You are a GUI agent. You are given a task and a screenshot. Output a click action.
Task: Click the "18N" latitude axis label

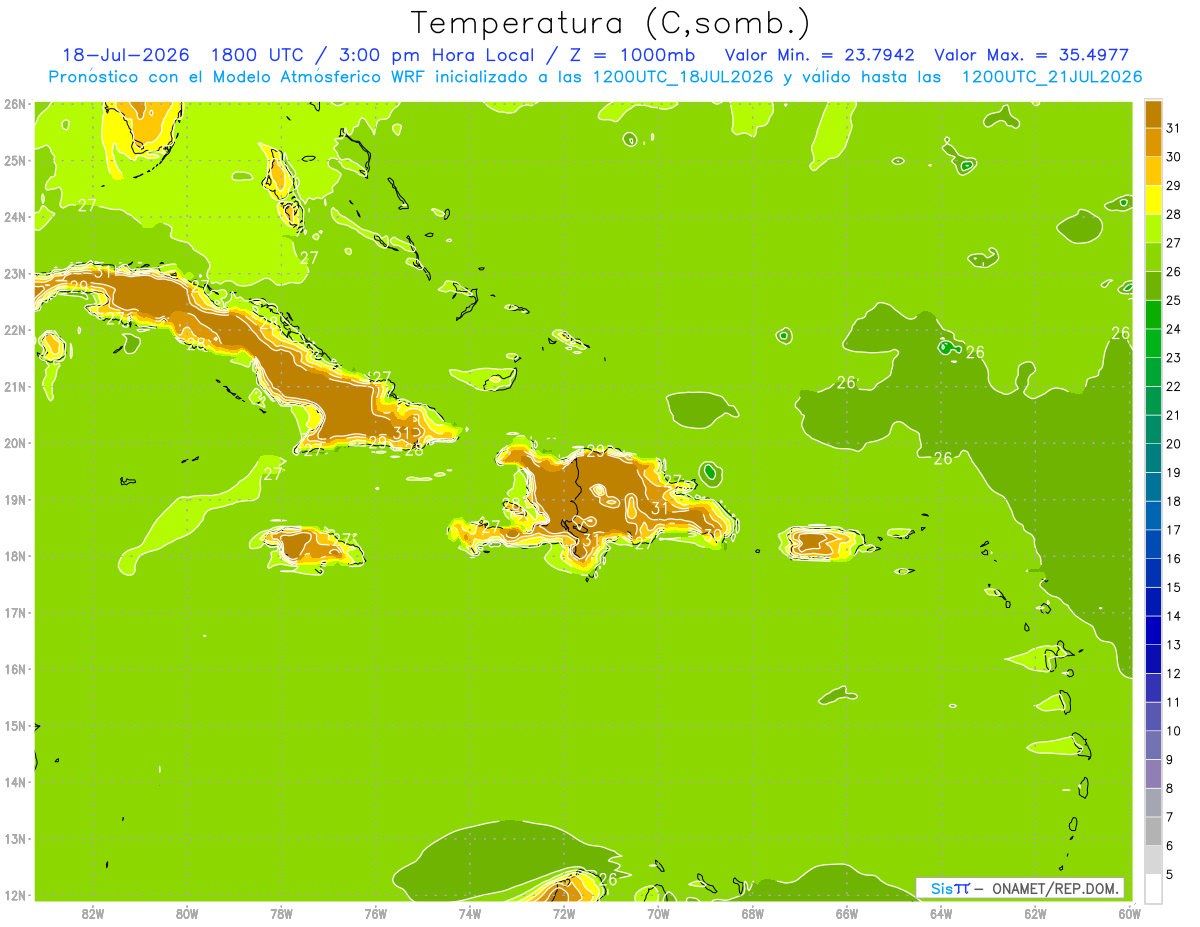point(15,556)
